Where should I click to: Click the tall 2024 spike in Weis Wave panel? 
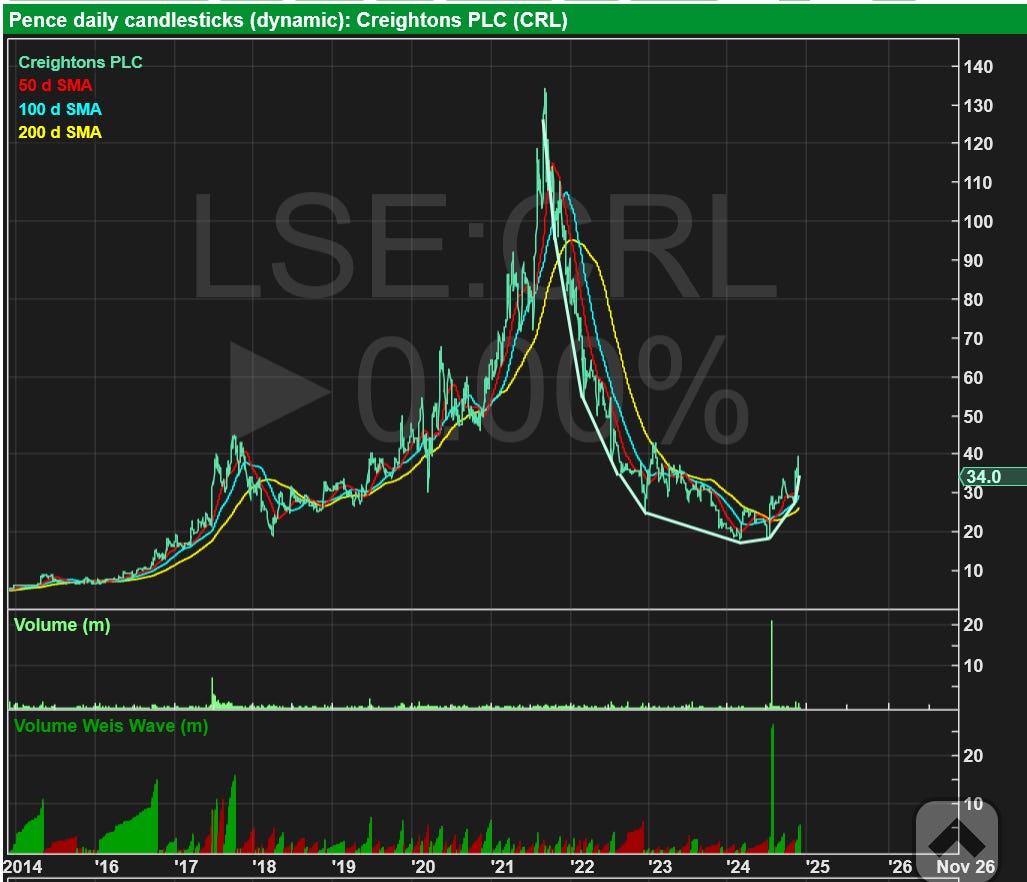pos(772,787)
